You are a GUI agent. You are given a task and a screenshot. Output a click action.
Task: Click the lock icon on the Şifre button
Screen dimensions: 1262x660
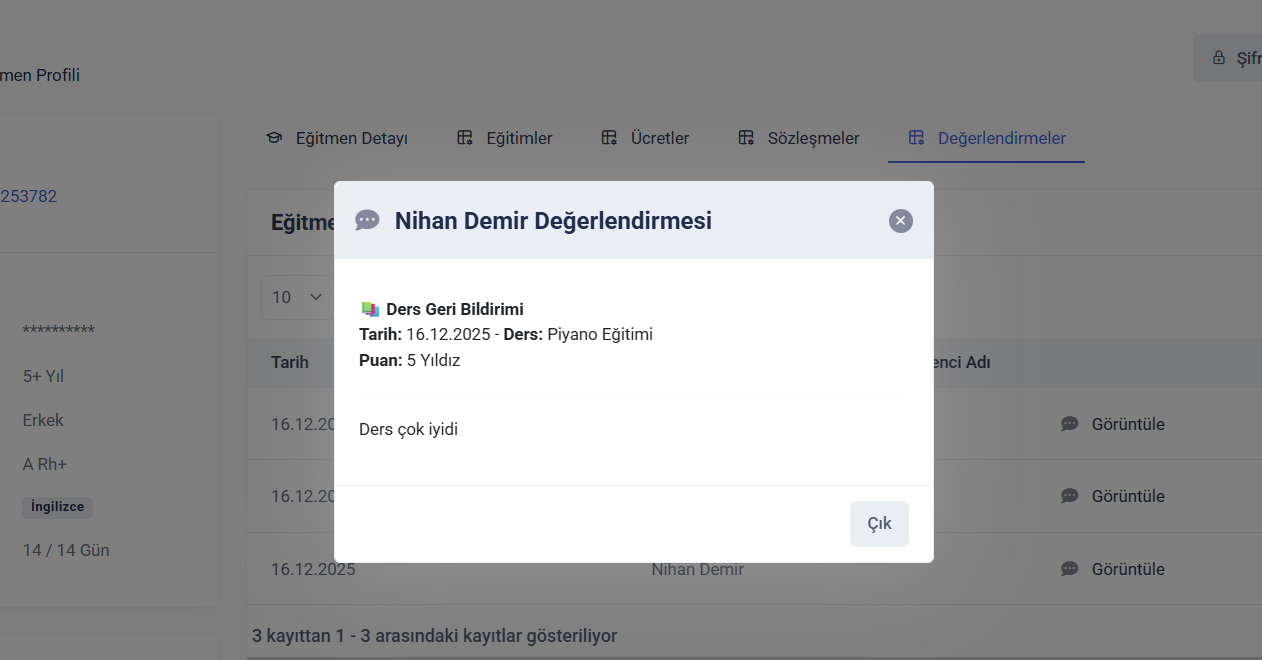click(1219, 58)
